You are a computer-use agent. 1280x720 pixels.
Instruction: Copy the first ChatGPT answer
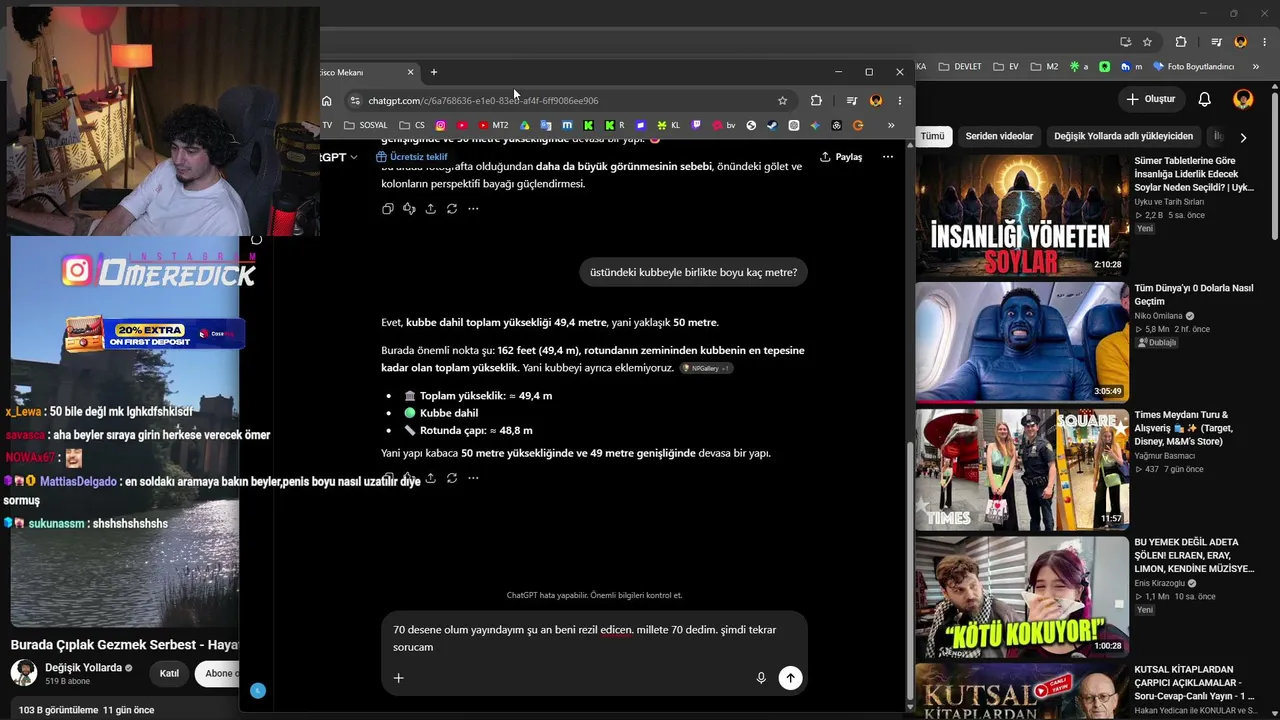click(x=387, y=209)
